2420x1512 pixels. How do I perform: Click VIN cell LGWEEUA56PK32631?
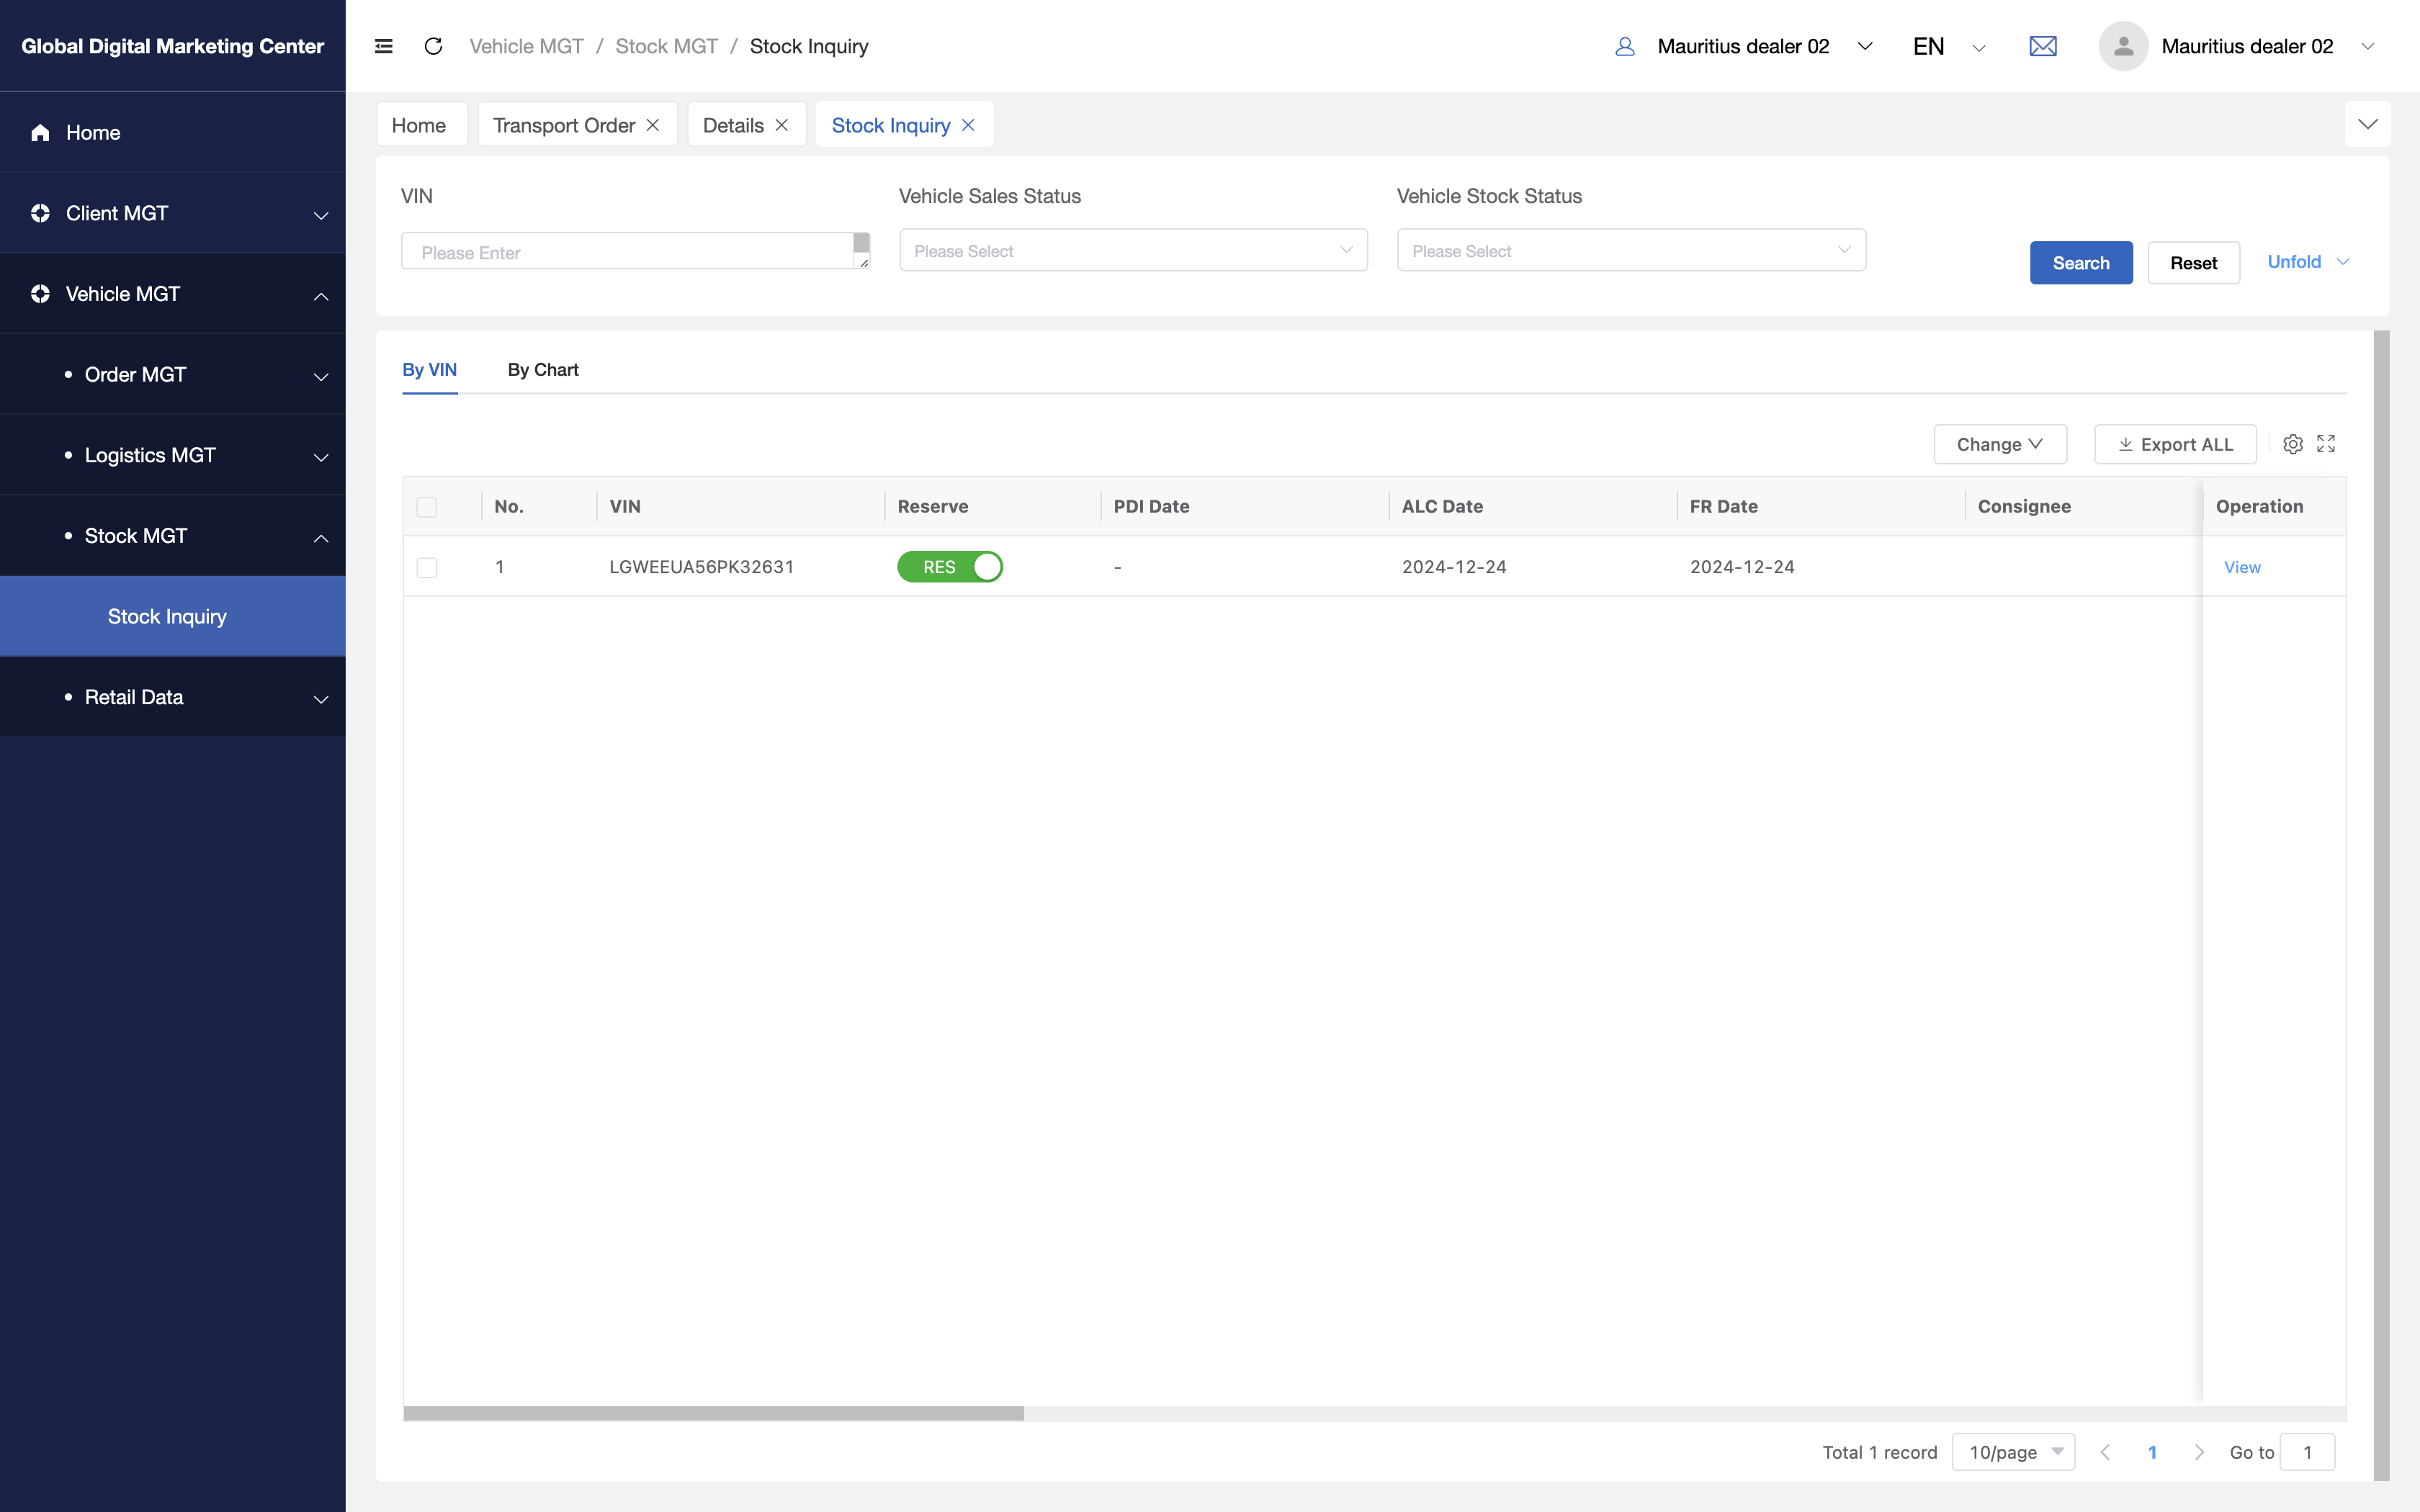pos(701,567)
